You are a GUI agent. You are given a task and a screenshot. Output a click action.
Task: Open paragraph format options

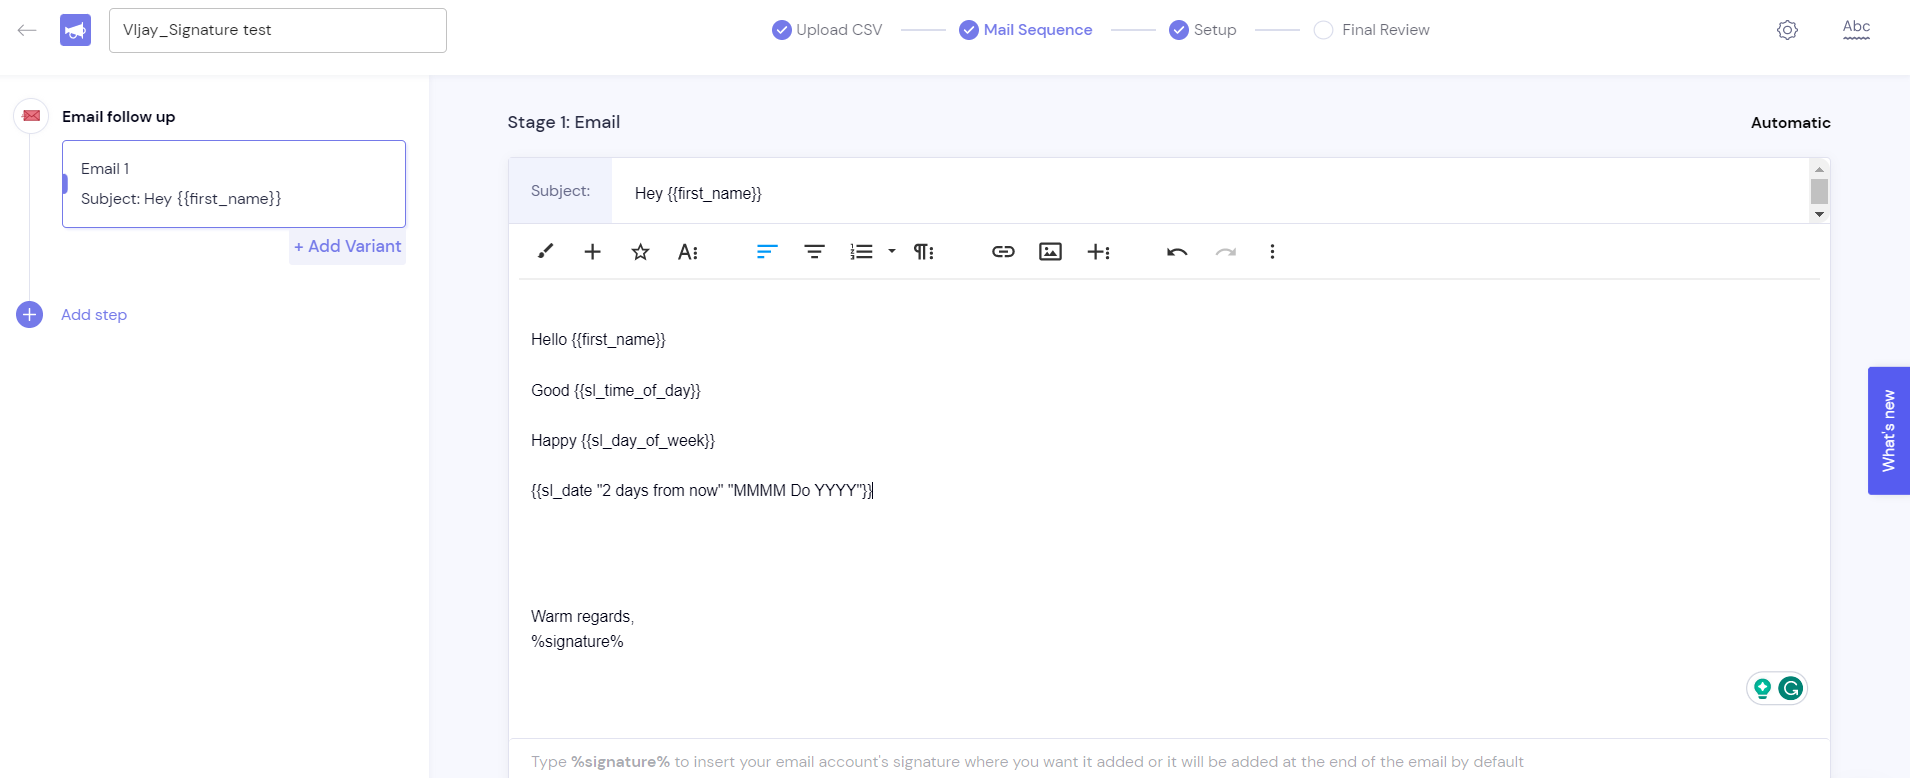click(924, 252)
